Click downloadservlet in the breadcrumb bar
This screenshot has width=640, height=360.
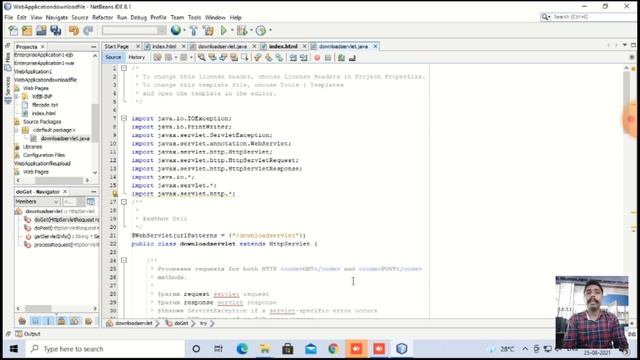[x=133, y=323]
